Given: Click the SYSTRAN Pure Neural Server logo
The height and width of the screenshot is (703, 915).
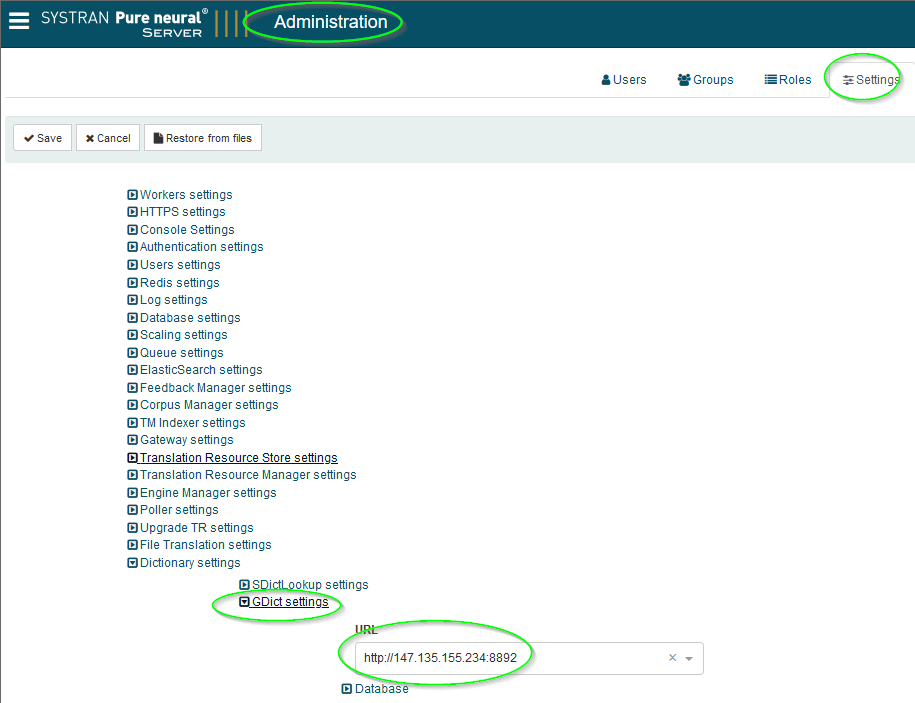Looking at the screenshot, I should 124,23.
